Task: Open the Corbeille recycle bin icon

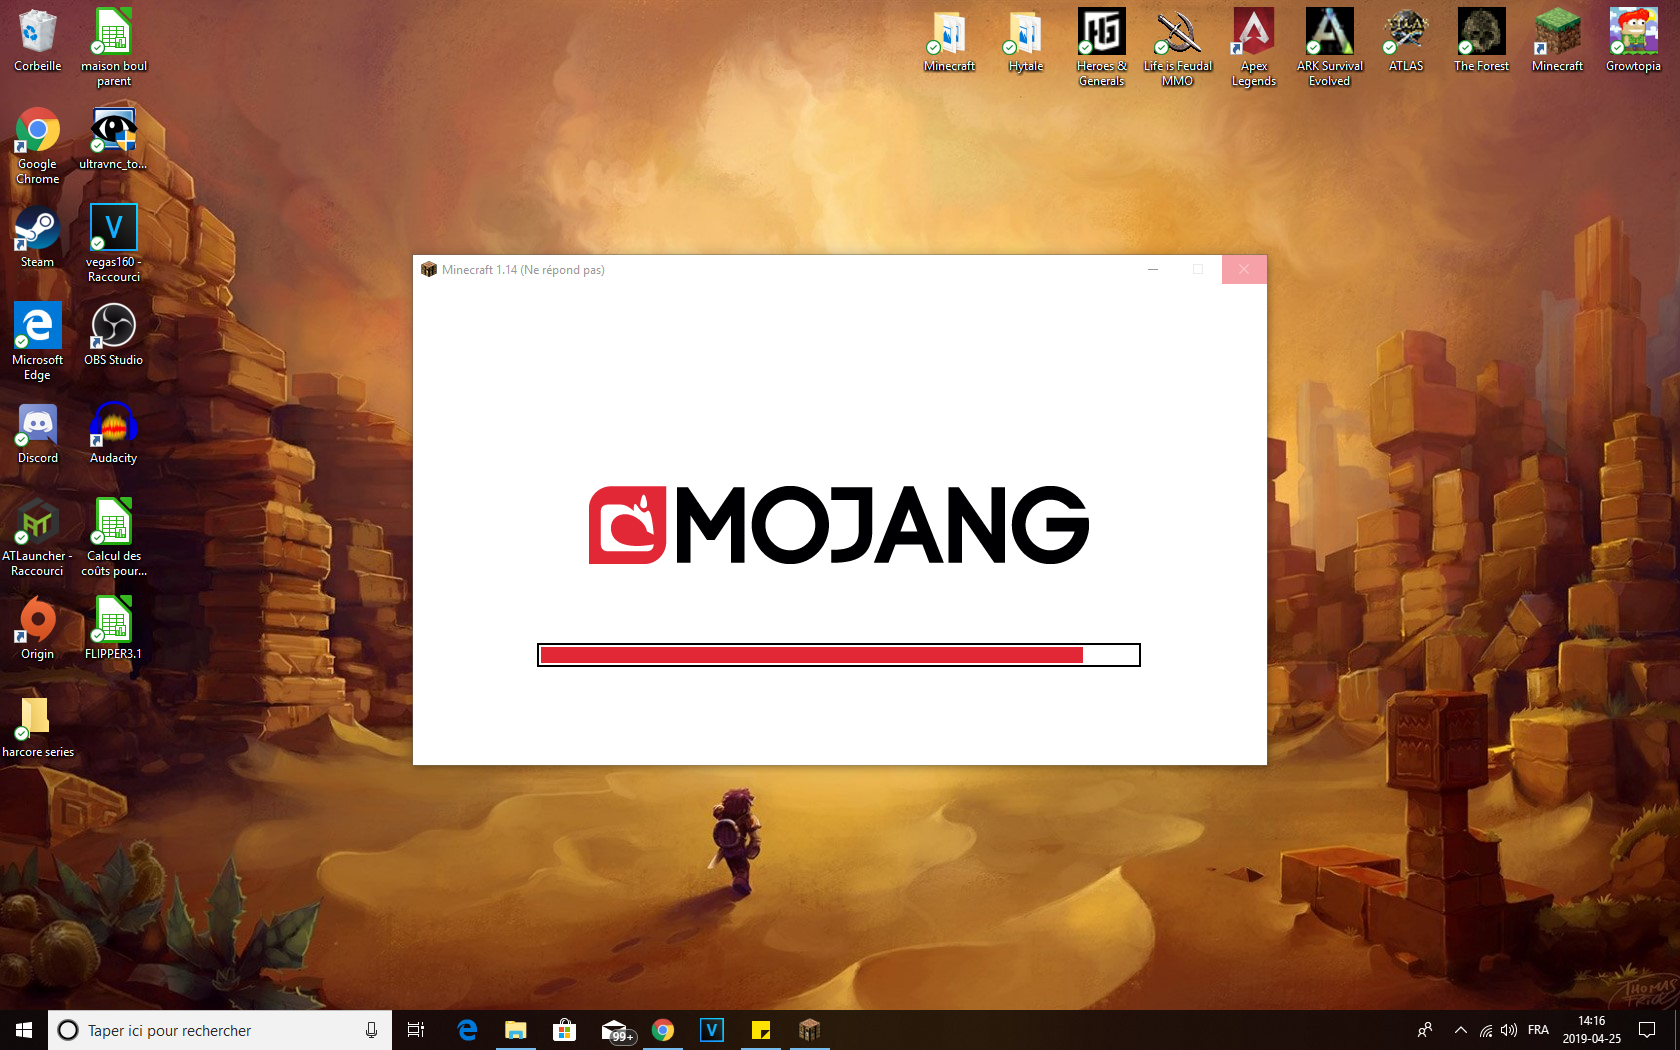Action: point(37,41)
